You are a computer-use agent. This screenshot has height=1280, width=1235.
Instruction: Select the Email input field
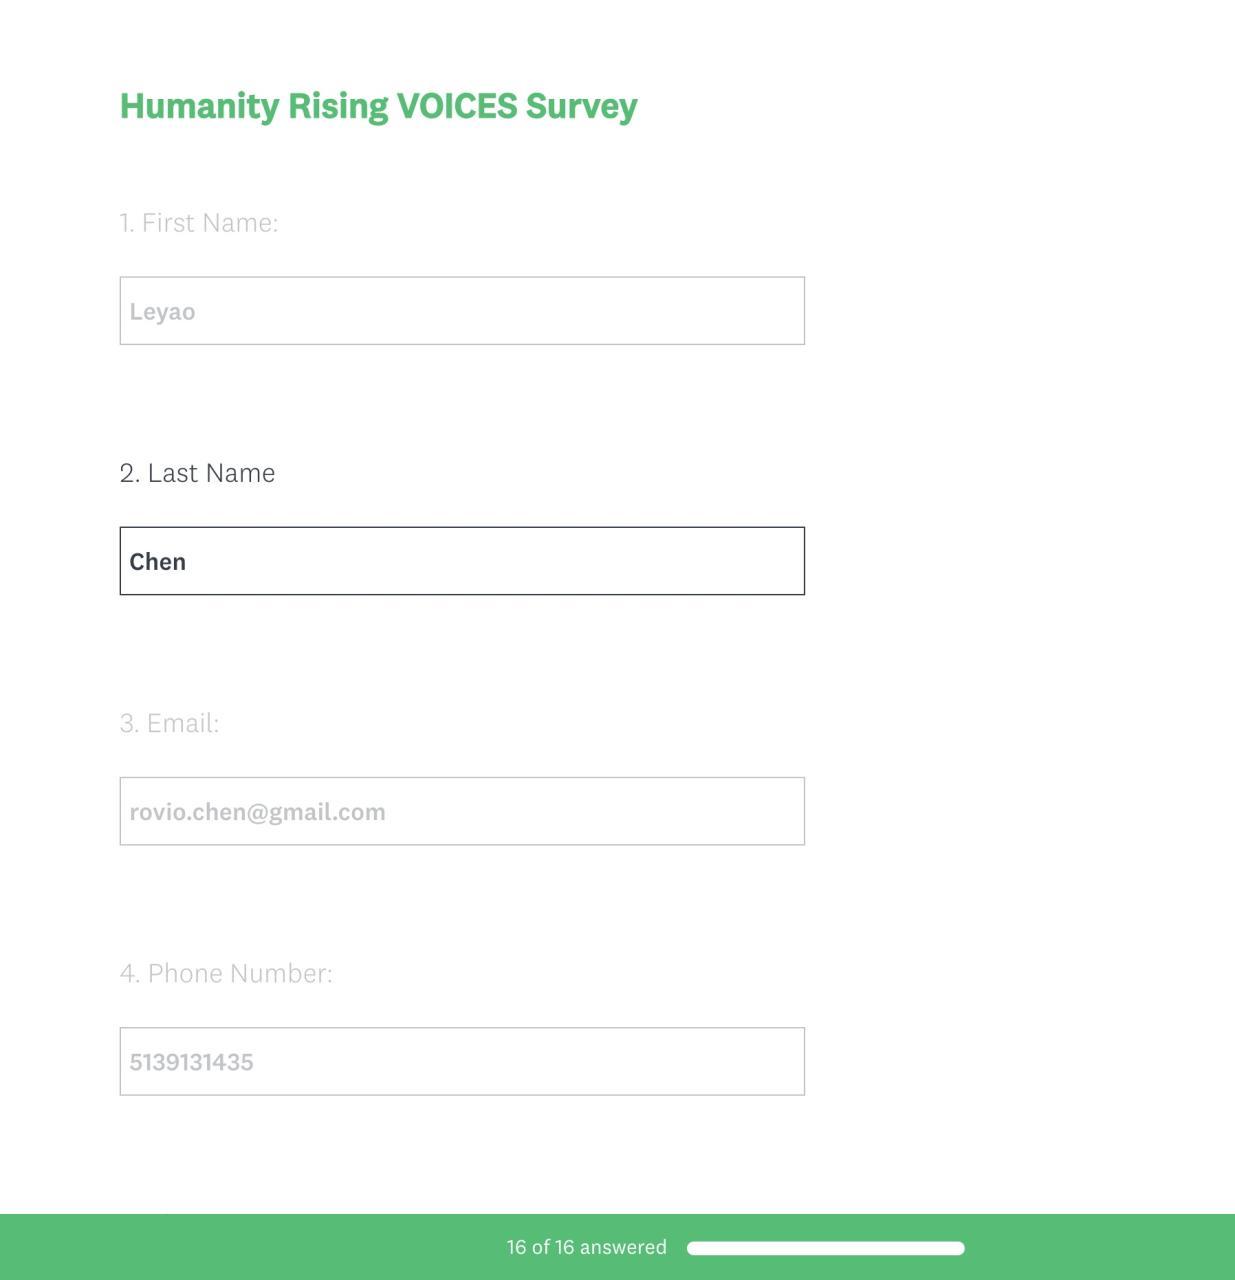click(462, 811)
